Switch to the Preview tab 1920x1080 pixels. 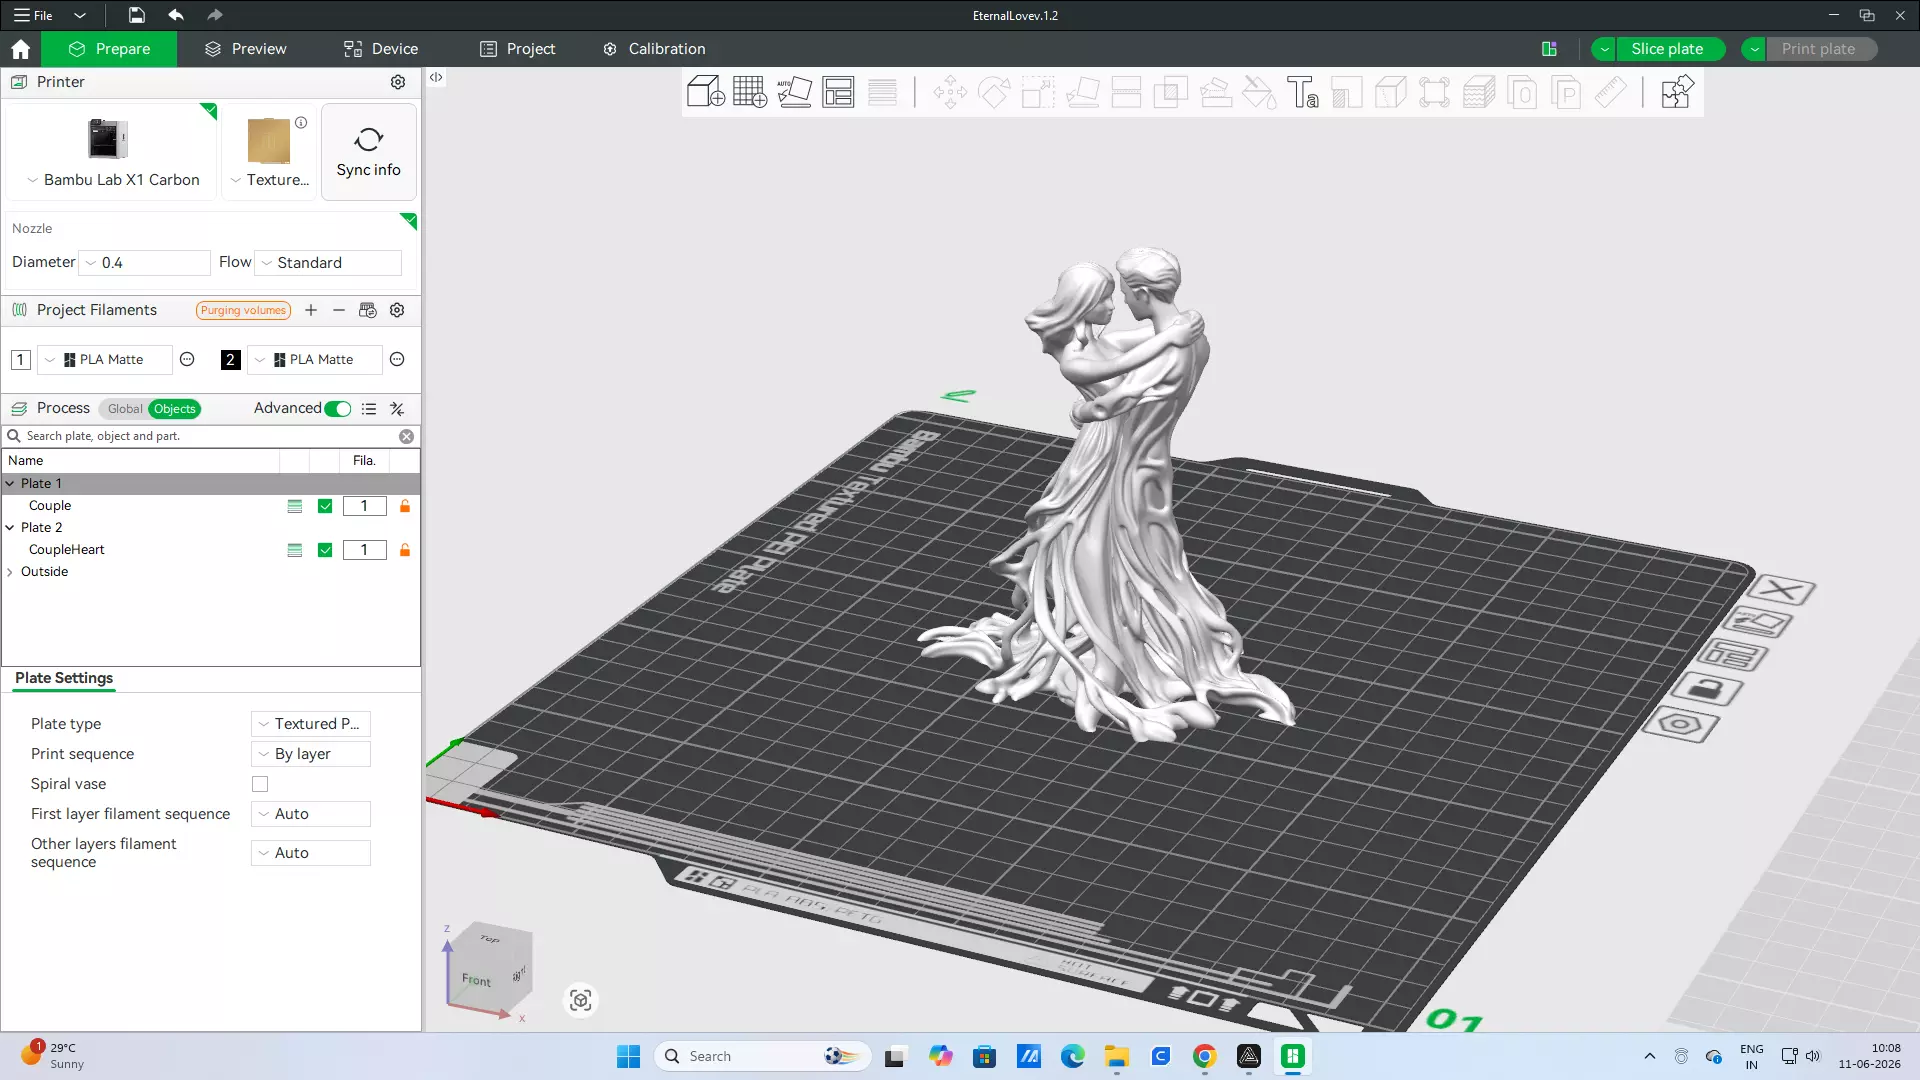[245, 49]
